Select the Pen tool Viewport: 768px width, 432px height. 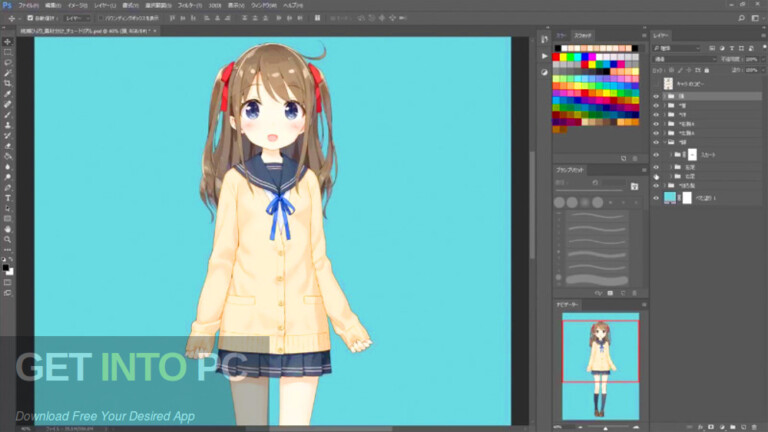pyautogui.click(x=7, y=188)
